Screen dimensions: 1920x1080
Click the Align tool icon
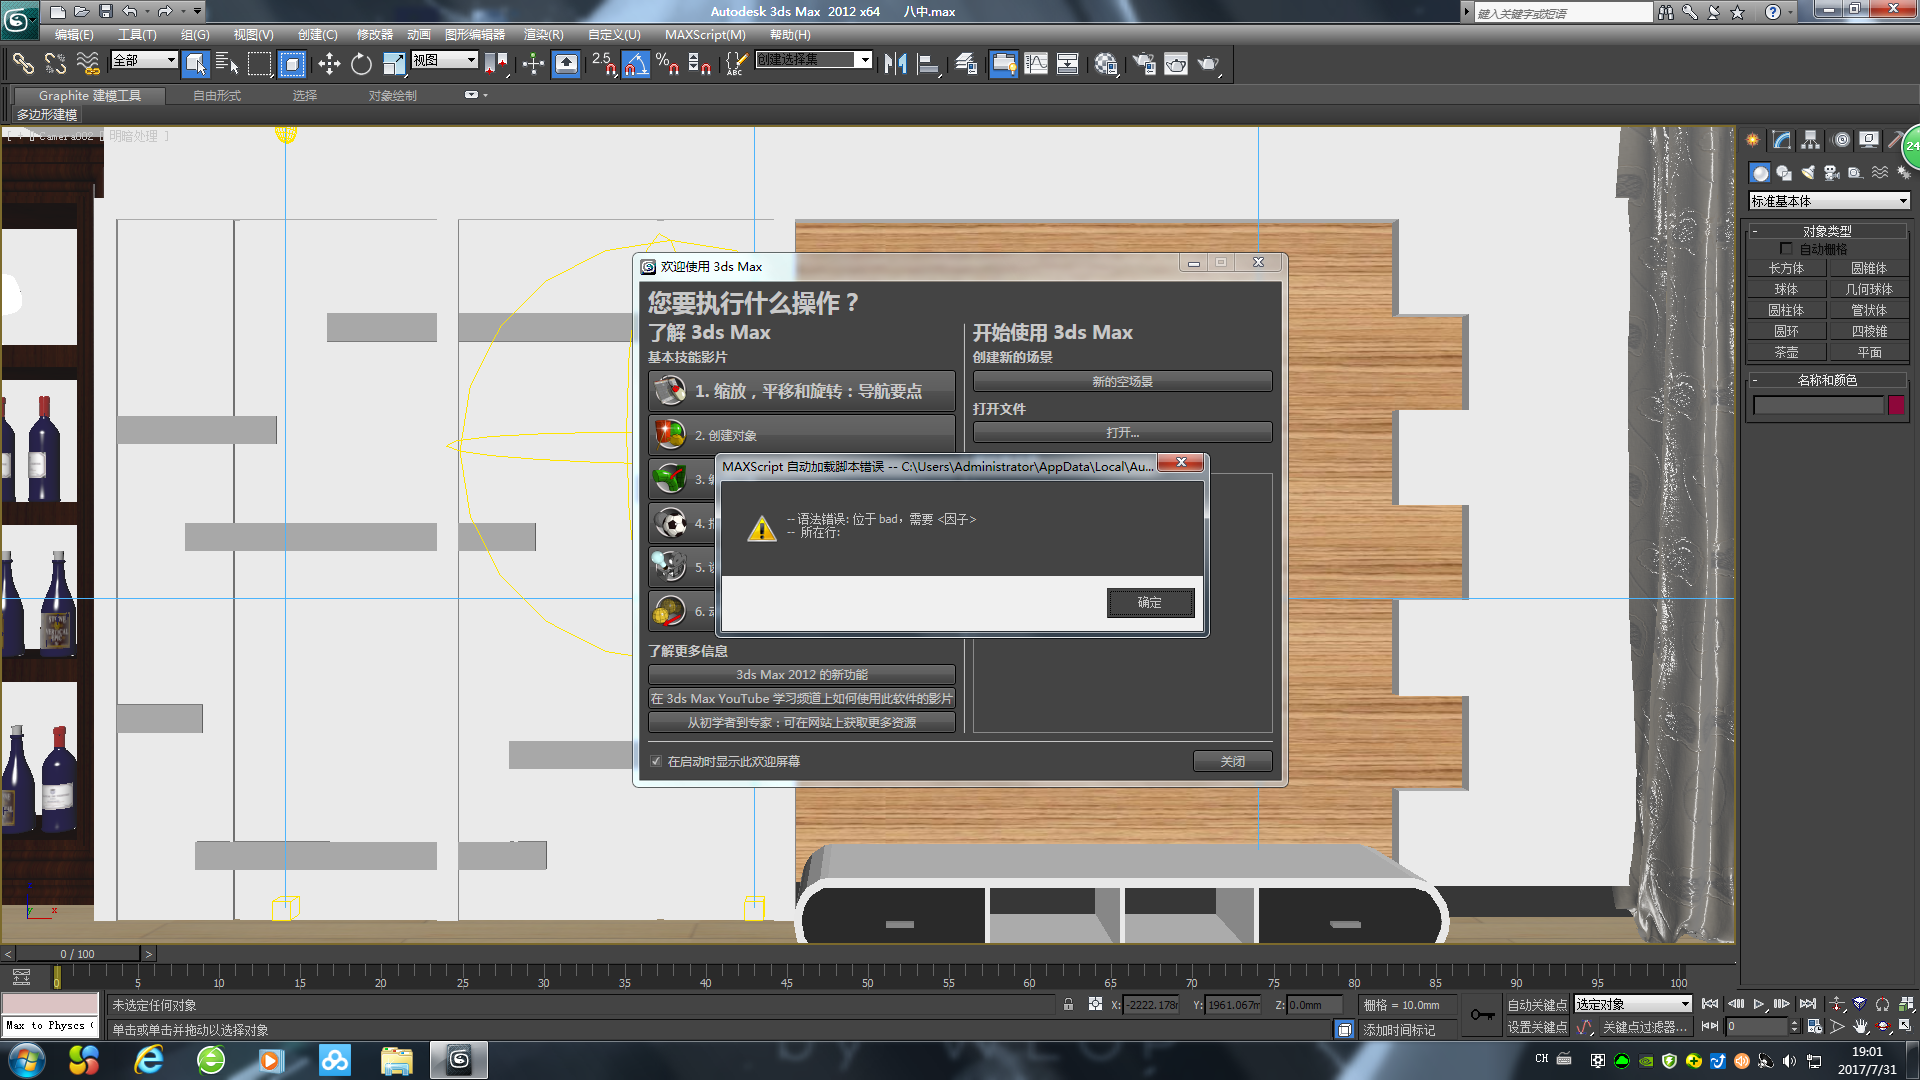pyautogui.click(x=929, y=64)
